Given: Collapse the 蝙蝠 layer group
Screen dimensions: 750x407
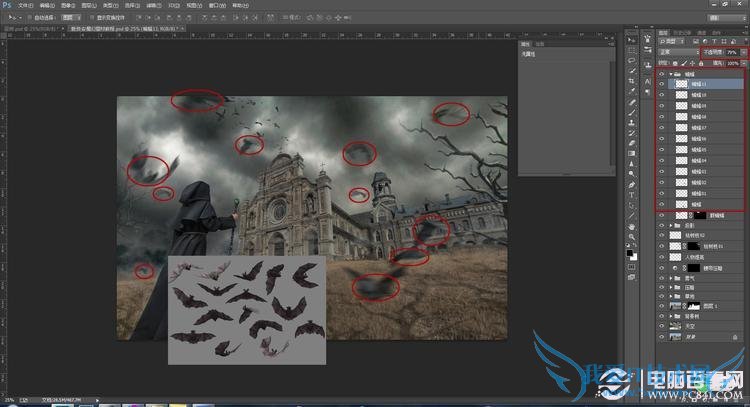Looking at the screenshot, I should pyautogui.click(x=669, y=73).
